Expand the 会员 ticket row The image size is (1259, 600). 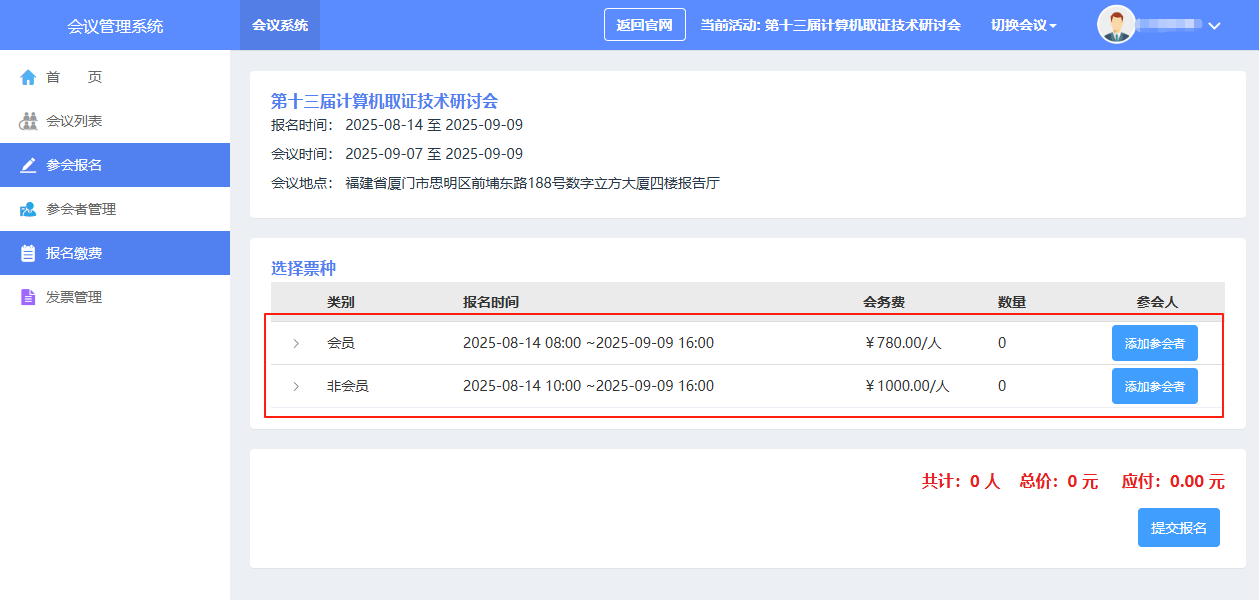point(296,343)
